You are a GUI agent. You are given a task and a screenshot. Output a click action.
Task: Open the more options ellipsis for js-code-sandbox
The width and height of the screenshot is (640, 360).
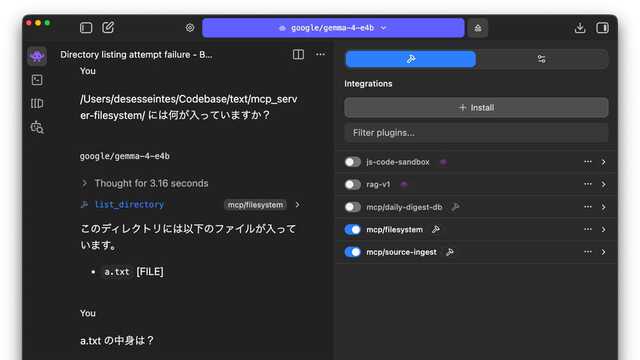588,162
